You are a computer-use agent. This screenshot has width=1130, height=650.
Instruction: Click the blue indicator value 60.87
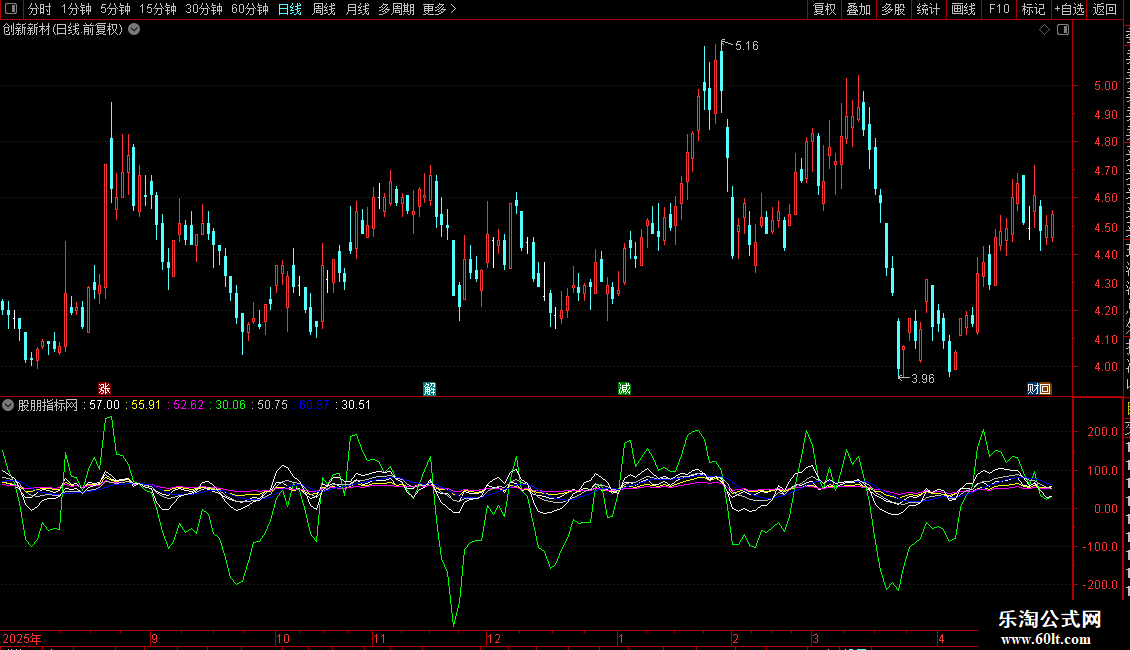(314, 405)
